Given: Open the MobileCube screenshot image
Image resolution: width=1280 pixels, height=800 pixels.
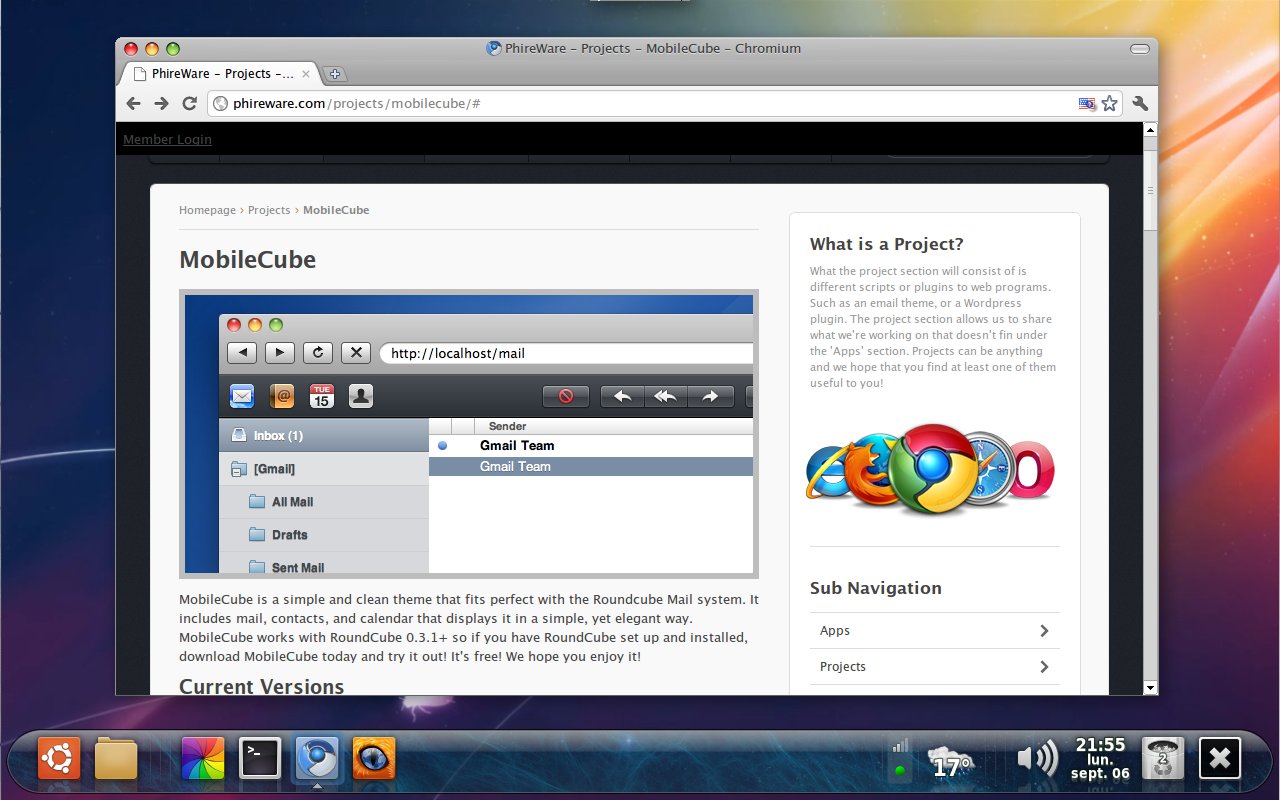Looking at the screenshot, I should pos(469,434).
